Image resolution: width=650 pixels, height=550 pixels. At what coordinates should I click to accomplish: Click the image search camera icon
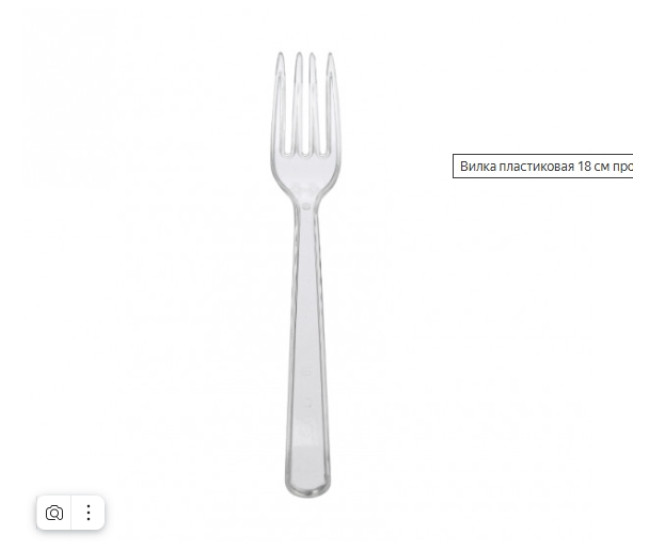54,513
